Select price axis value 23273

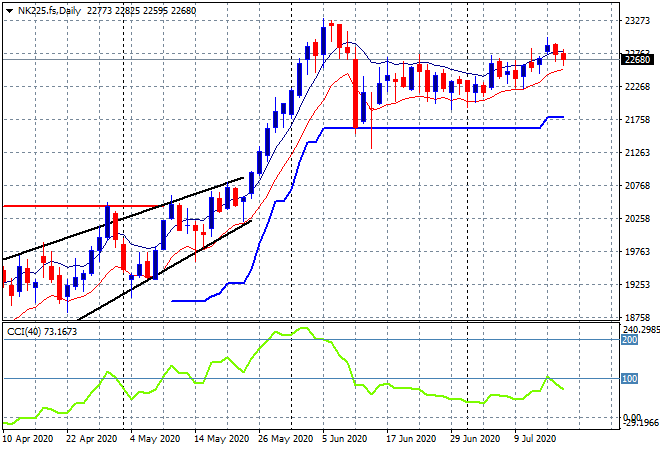point(637,21)
